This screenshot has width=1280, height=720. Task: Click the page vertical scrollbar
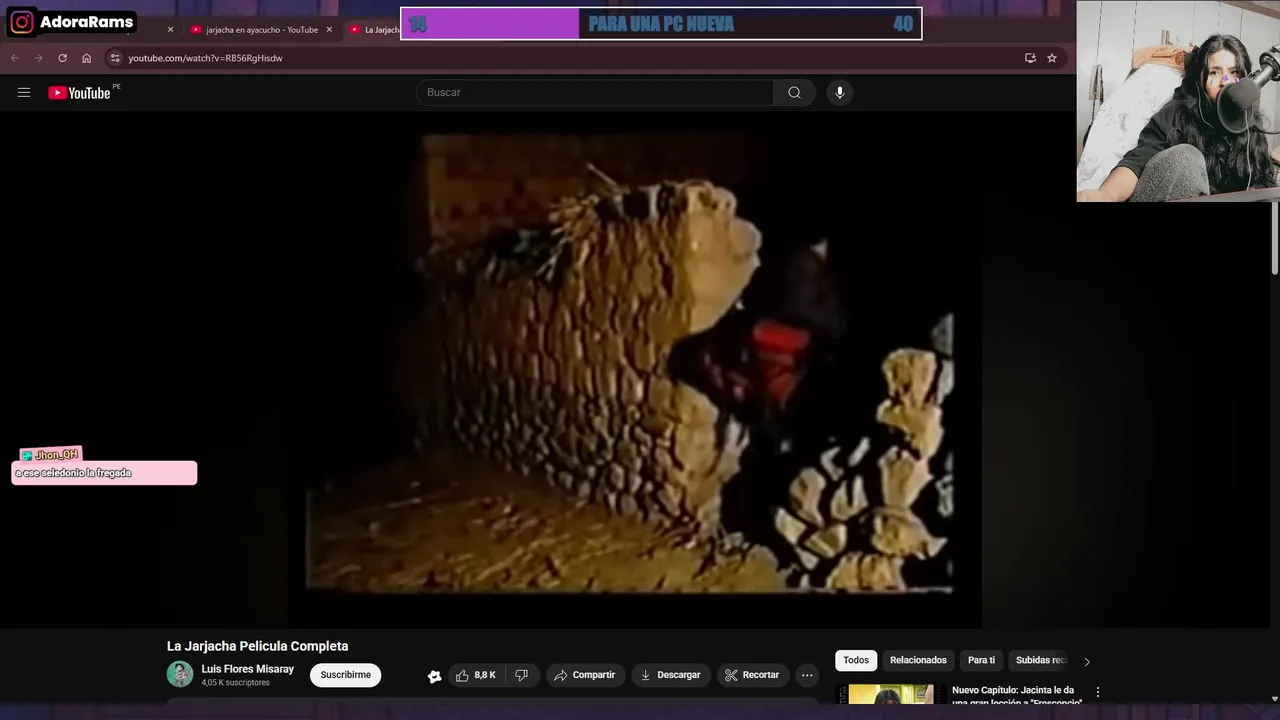[1273, 238]
